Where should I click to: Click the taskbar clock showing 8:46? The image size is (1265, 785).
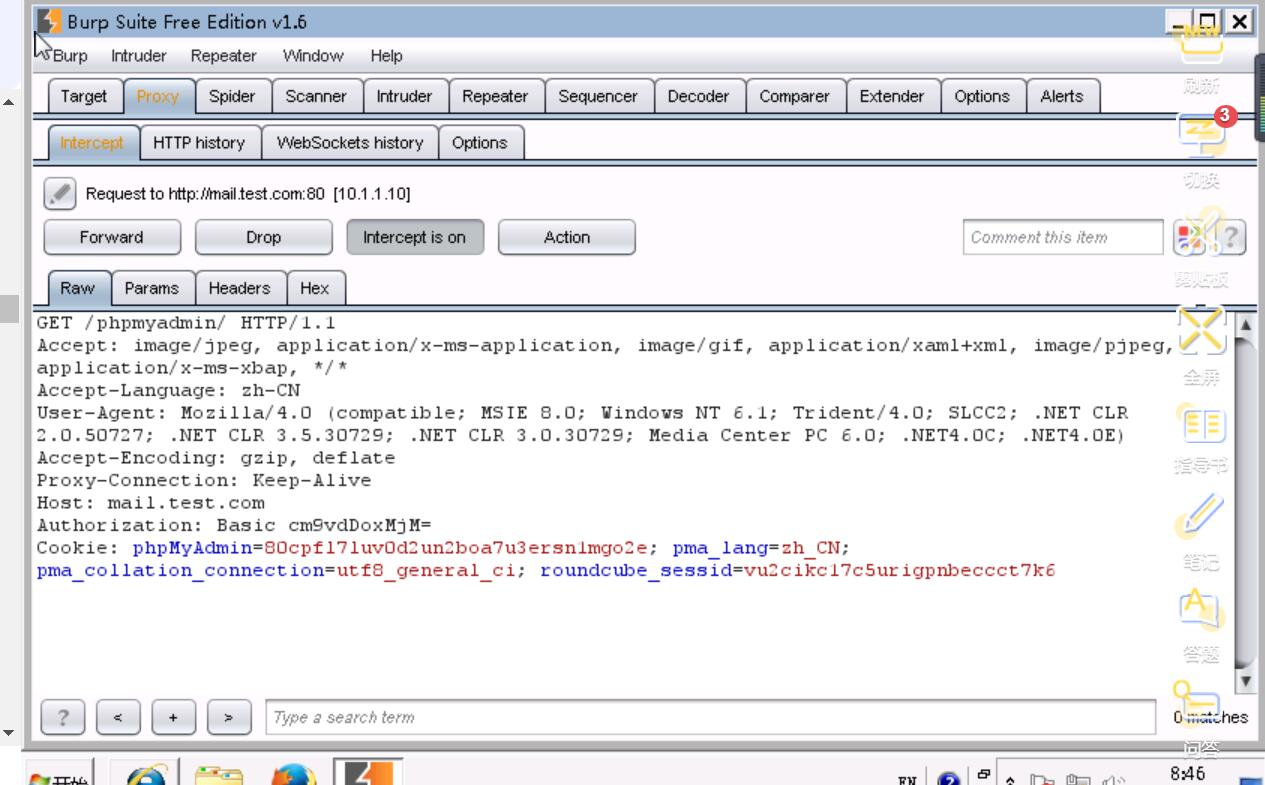point(1188,774)
